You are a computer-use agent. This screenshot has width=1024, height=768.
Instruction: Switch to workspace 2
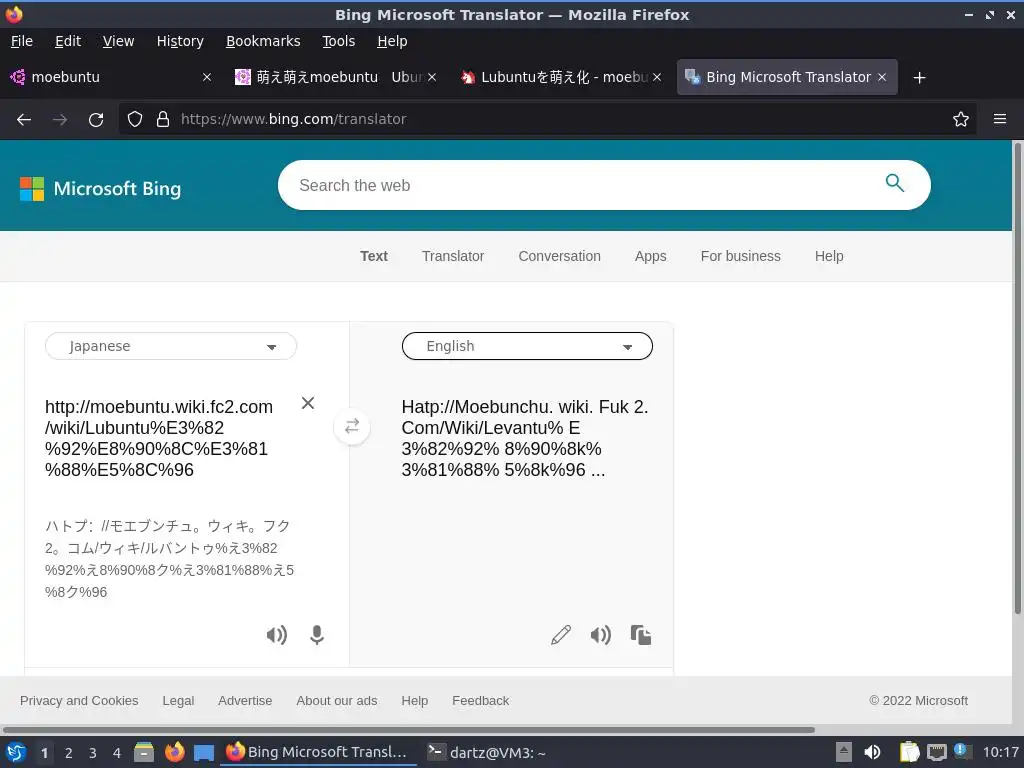pos(69,753)
